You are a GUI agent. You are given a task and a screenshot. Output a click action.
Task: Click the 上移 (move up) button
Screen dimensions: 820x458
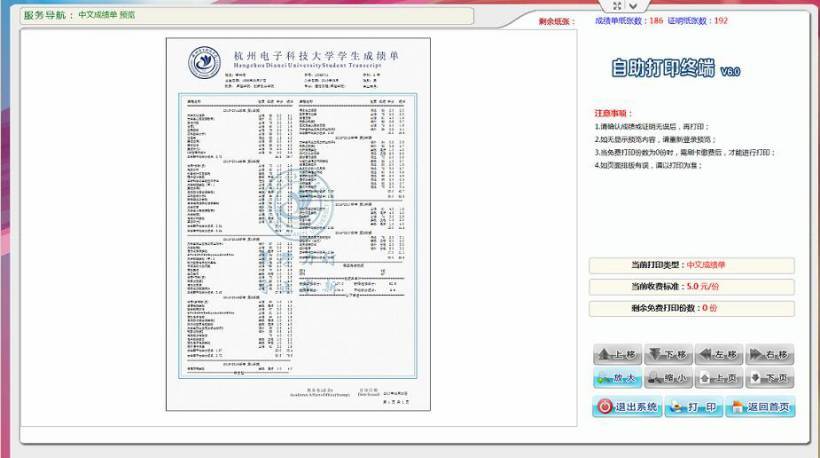click(618, 354)
